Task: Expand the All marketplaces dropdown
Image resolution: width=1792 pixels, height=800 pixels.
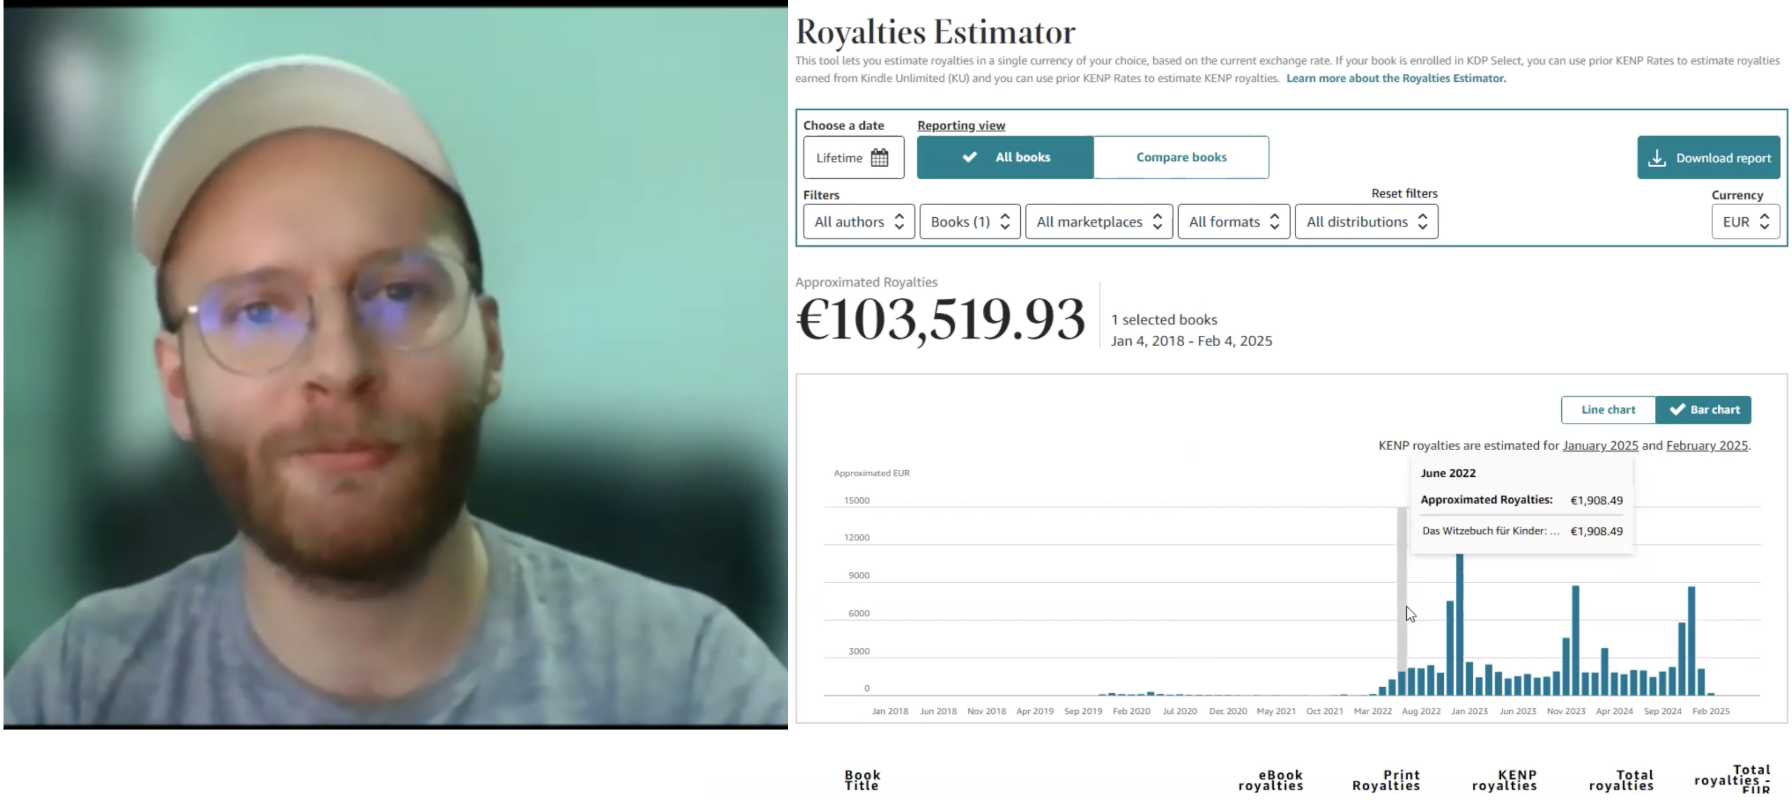Action: pos(1099,222)
